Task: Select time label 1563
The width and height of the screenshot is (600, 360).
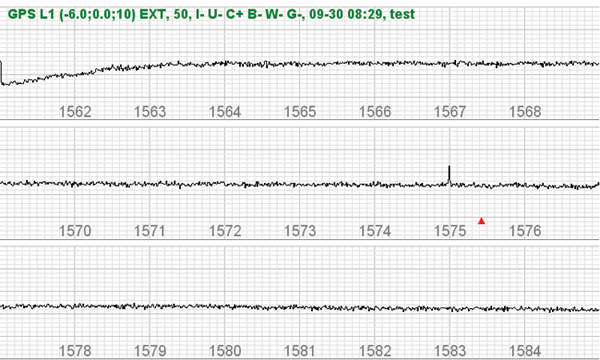Action: click(150, 112)
